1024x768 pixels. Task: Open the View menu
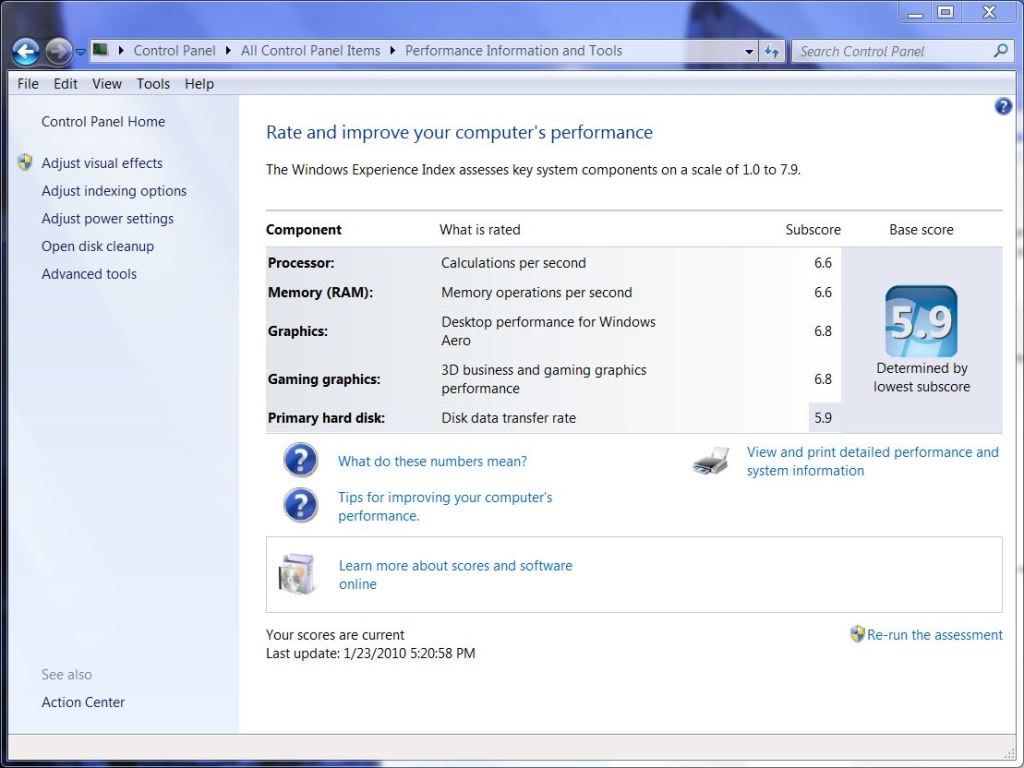pyautogui.click(x=106, y=84)
